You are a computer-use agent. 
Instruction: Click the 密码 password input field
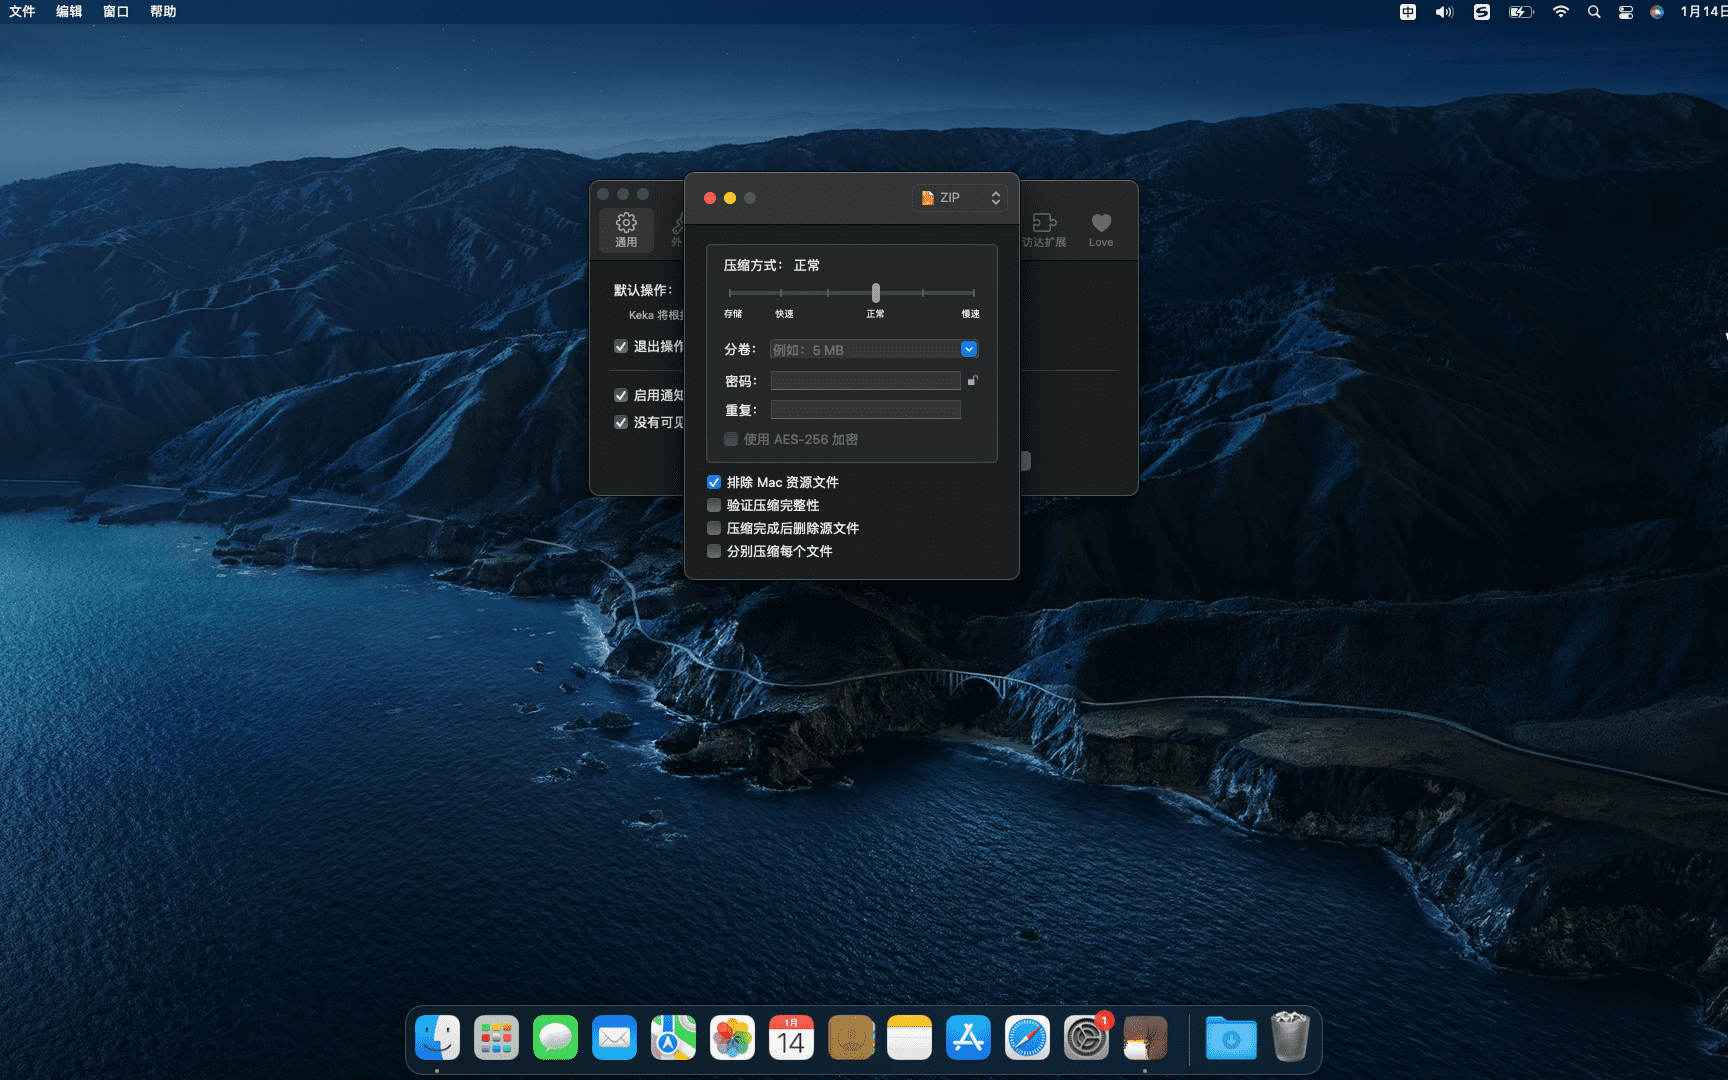(865, 381)
